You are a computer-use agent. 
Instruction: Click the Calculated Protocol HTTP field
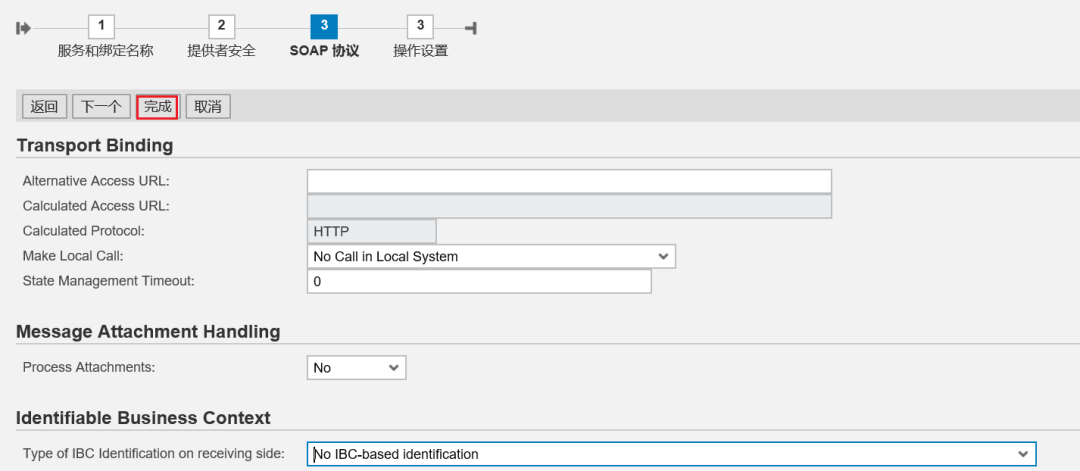371,231
